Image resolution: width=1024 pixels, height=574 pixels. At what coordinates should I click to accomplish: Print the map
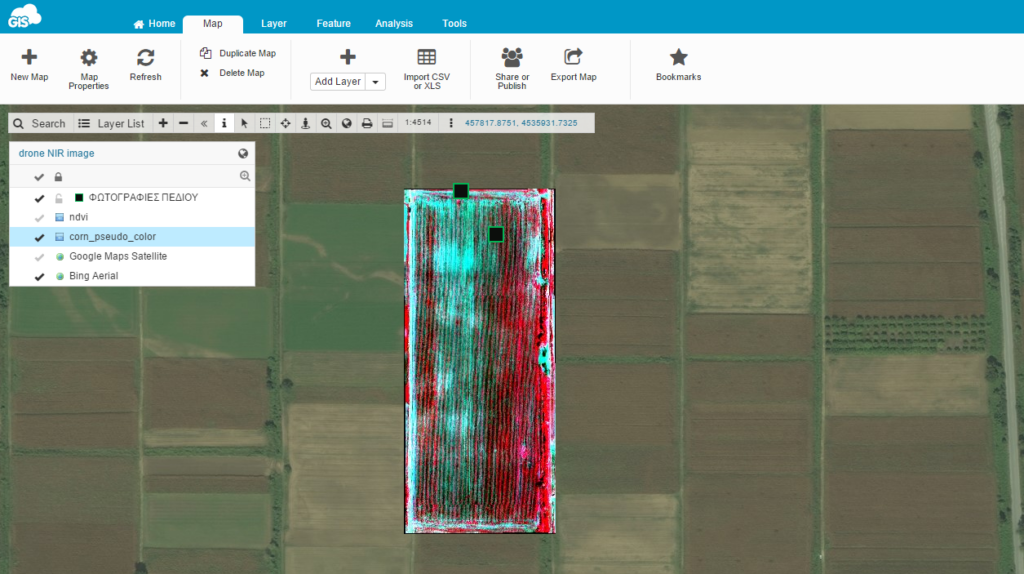[367, 123]
